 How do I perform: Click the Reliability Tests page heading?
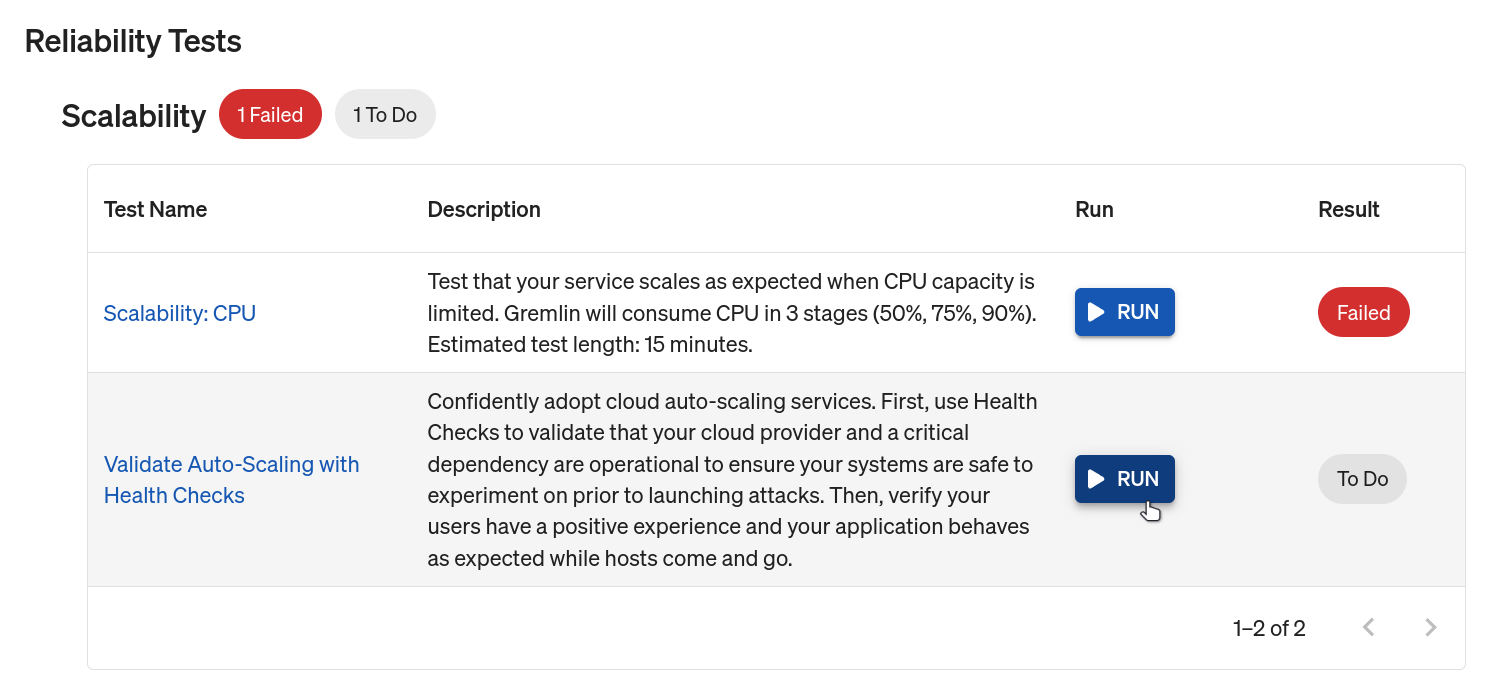133,41
